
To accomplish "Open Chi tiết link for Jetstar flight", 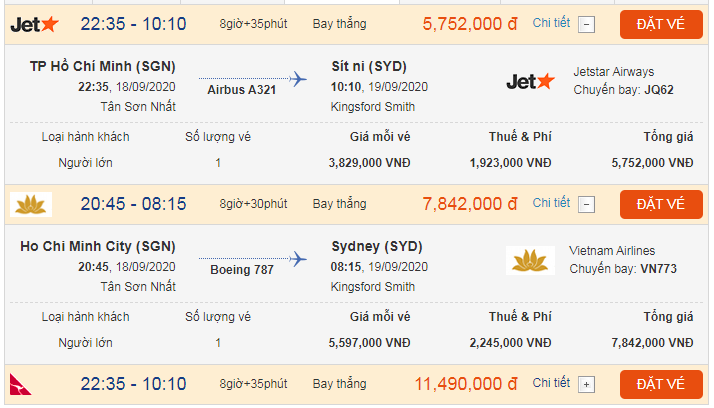I will tap(551, 23).
